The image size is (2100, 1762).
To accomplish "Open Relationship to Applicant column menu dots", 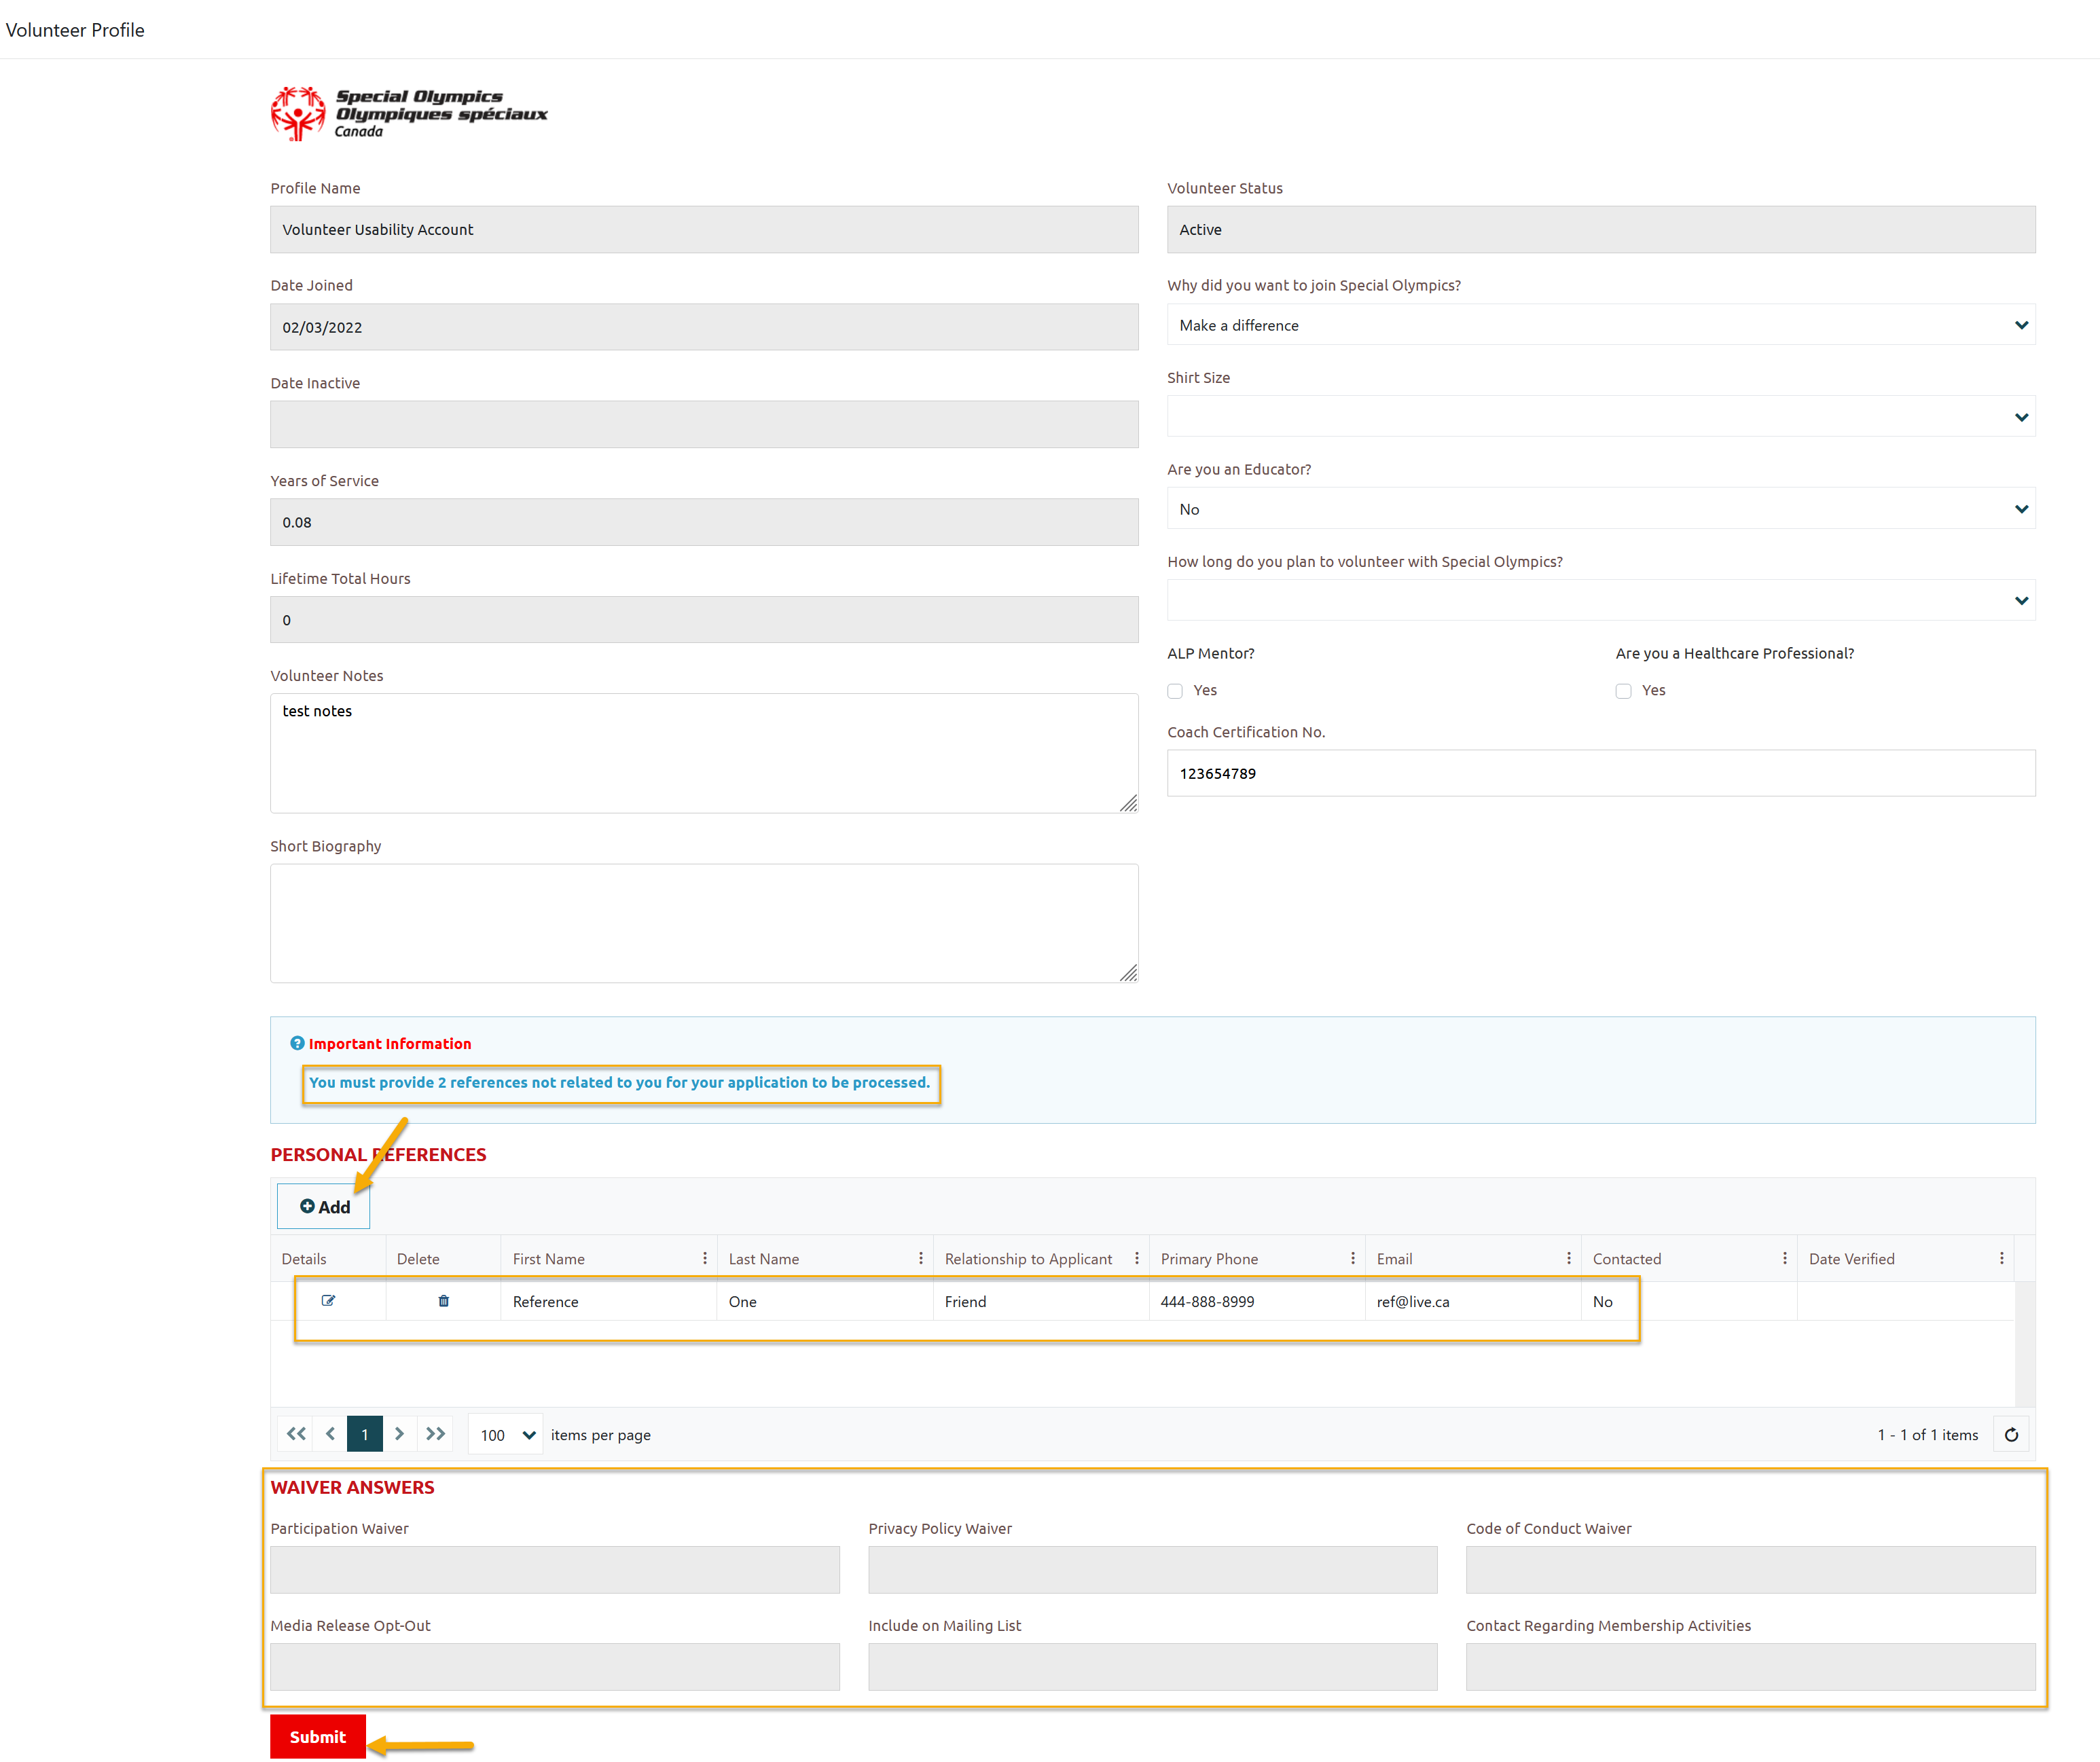I will coord(1137,1258).
